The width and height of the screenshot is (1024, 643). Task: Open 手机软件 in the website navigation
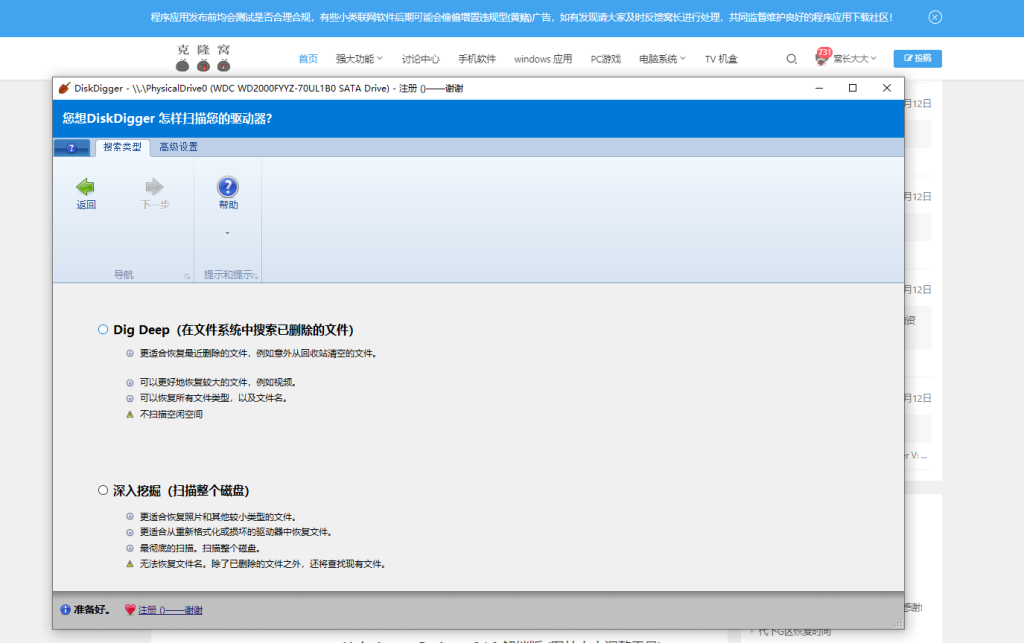(x=477, y=59)
